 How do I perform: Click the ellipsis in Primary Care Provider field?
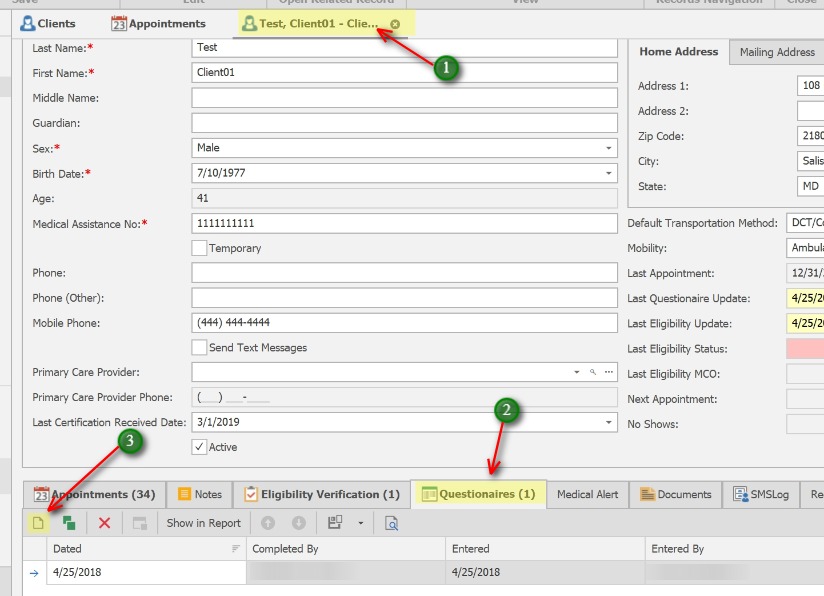(x=608, y=372)
